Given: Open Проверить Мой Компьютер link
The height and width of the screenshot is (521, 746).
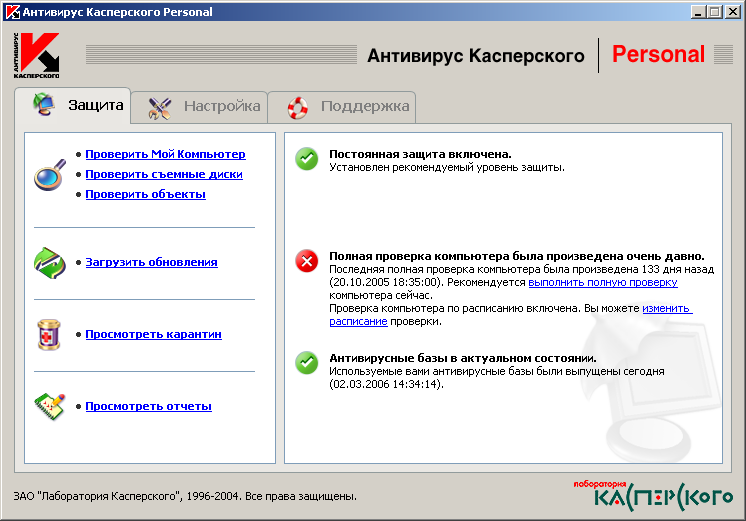Looking at the screenshot, I should (166, 154).
